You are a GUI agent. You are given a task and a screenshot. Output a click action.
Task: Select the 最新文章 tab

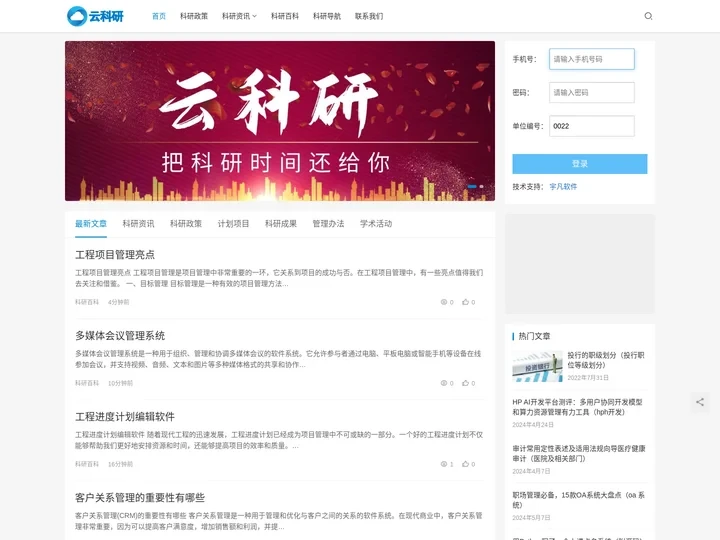[x=91, y=224]
